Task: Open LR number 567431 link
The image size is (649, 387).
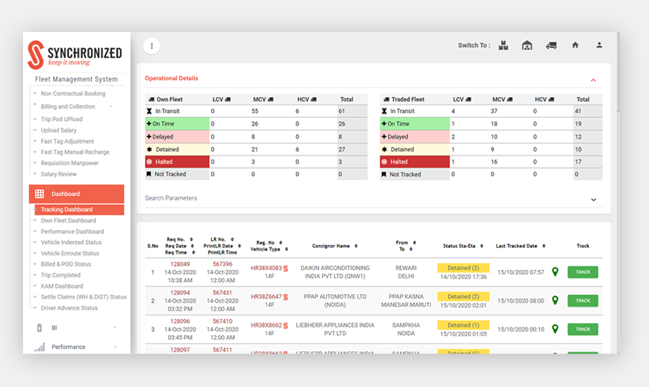Action: [222, 293]
